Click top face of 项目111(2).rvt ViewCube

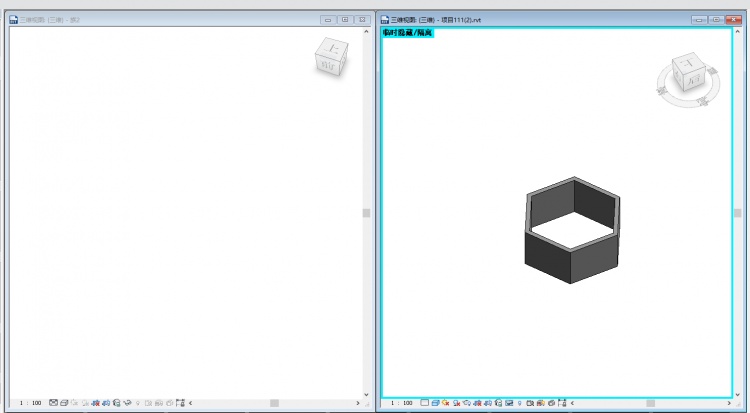(x=688, y=63)
